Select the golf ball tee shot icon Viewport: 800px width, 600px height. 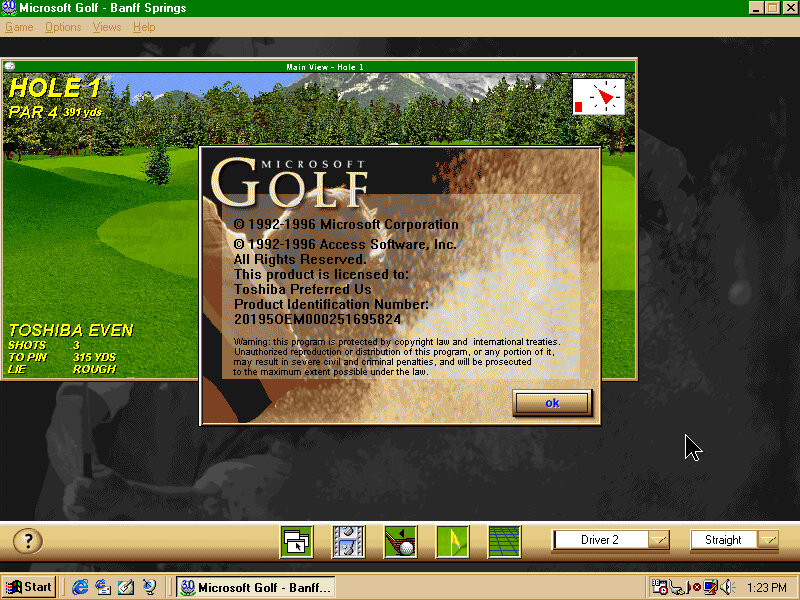tap(401, 541)
